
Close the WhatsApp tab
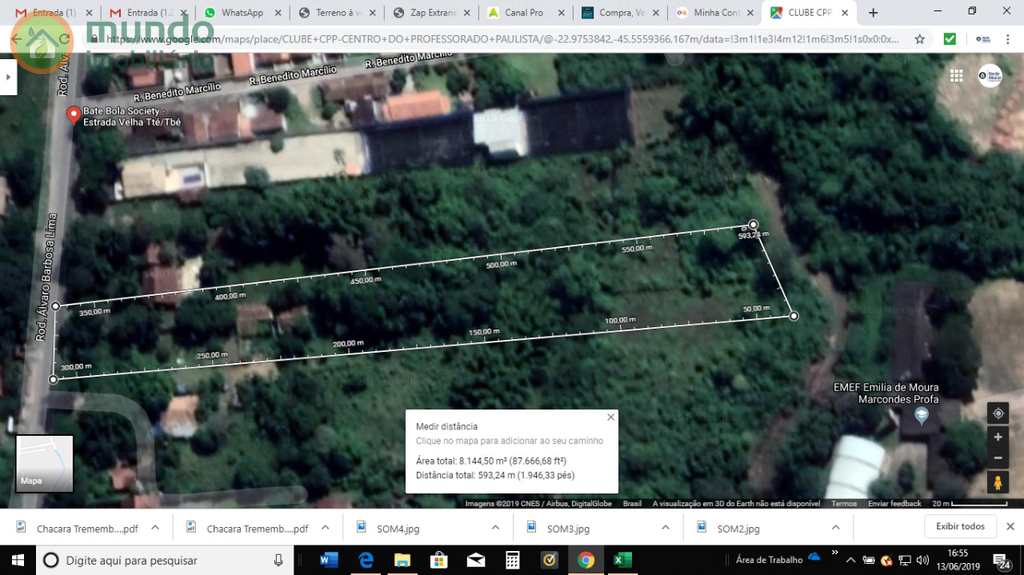(x=278, y=12)
